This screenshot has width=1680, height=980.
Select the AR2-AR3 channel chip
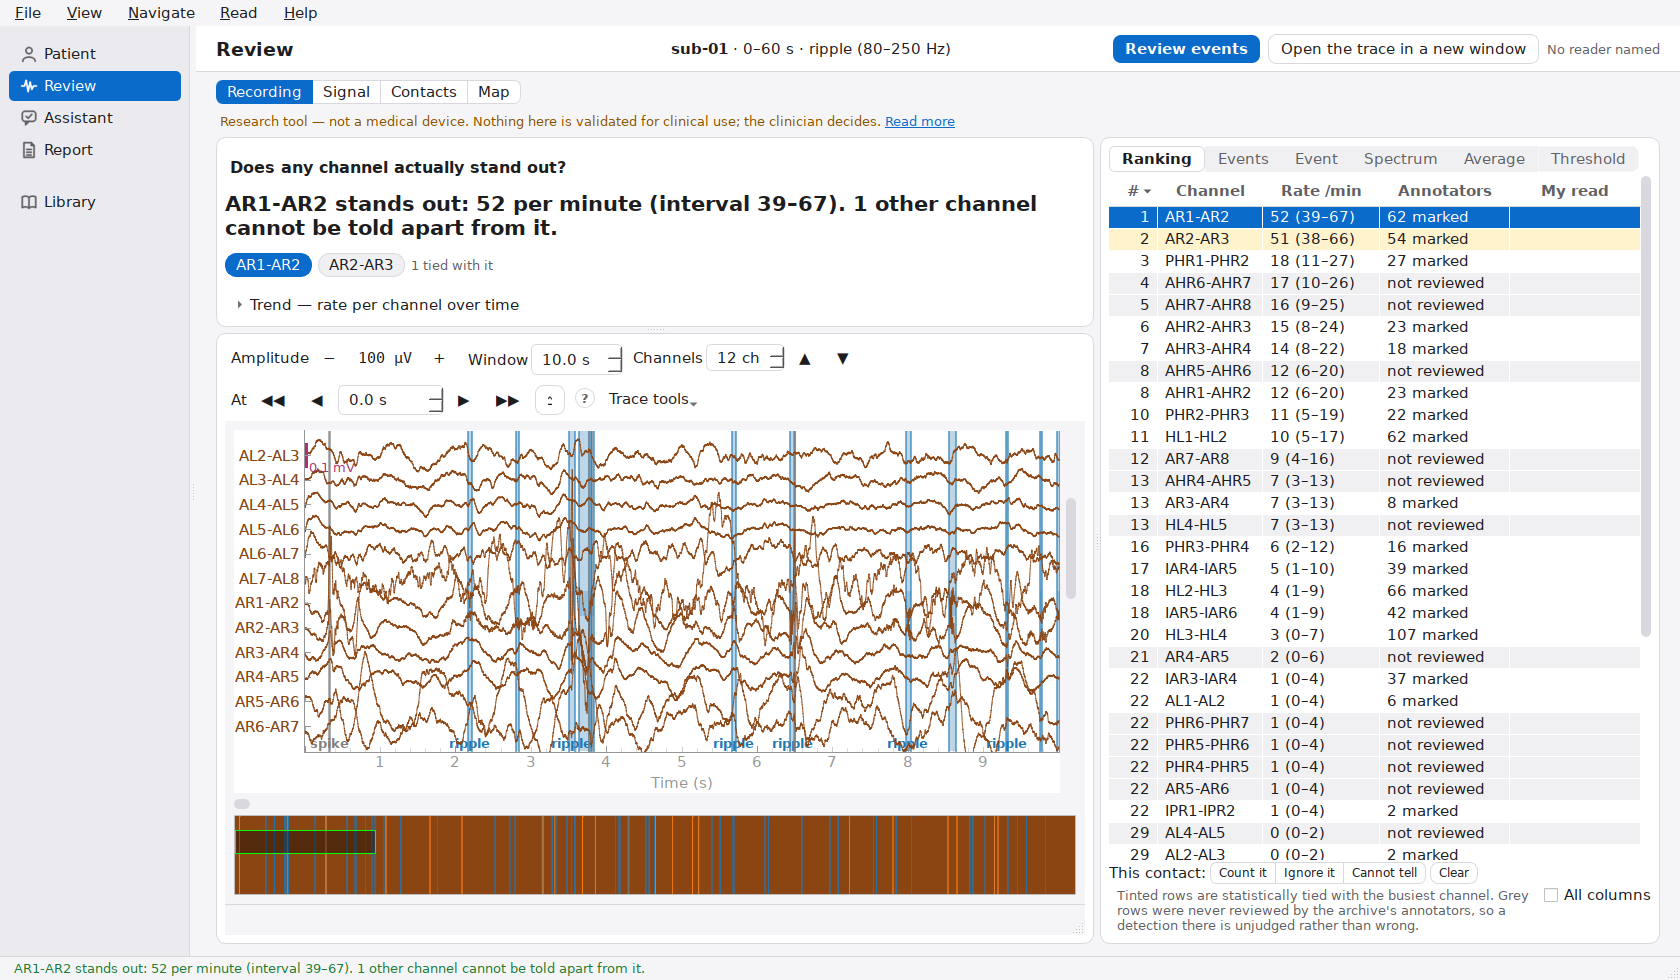[361, 265]
